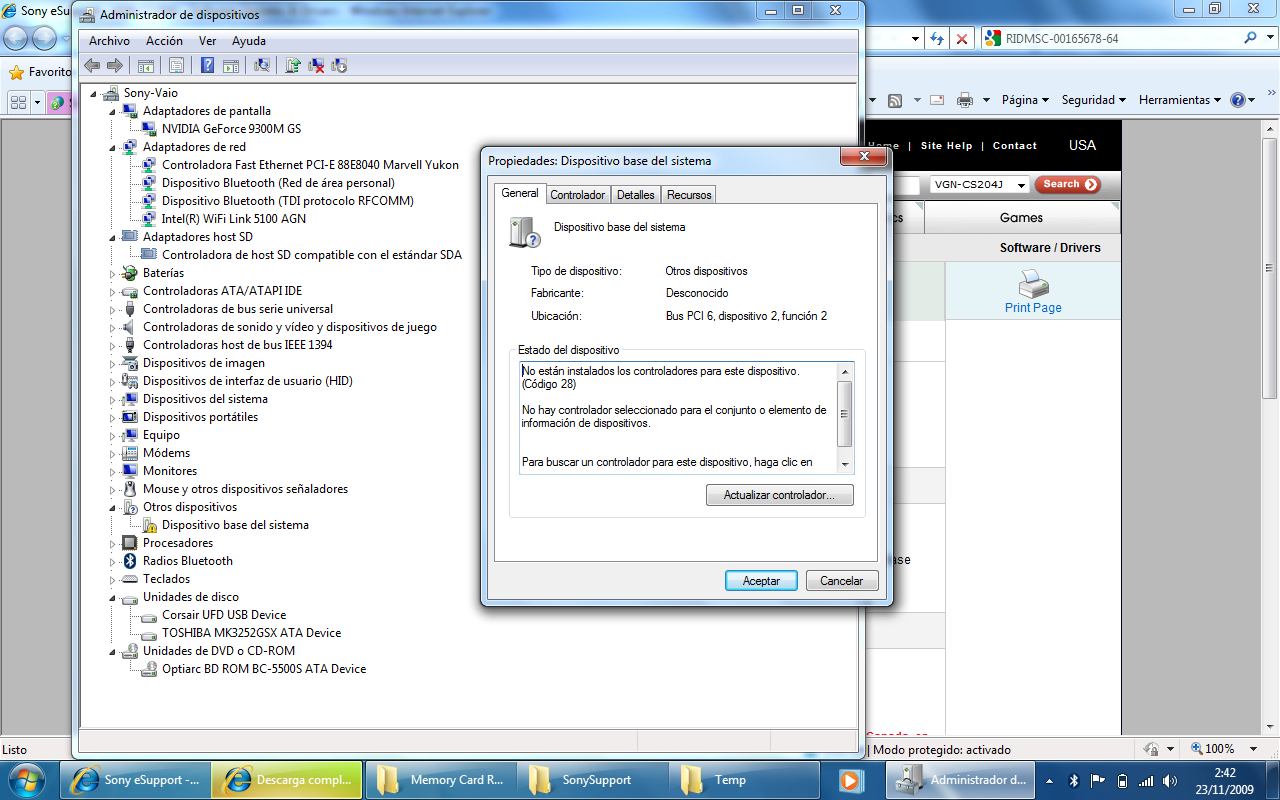Click the Windows Media Player taskbar icon
The image size is (1280, 800).
click(850, 780)
